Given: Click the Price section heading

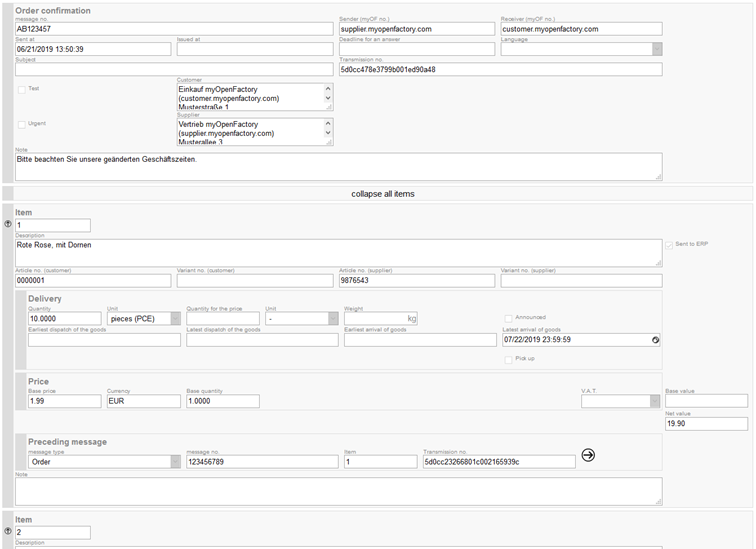Looking at the screenshot, I should (x=38, y=381).
